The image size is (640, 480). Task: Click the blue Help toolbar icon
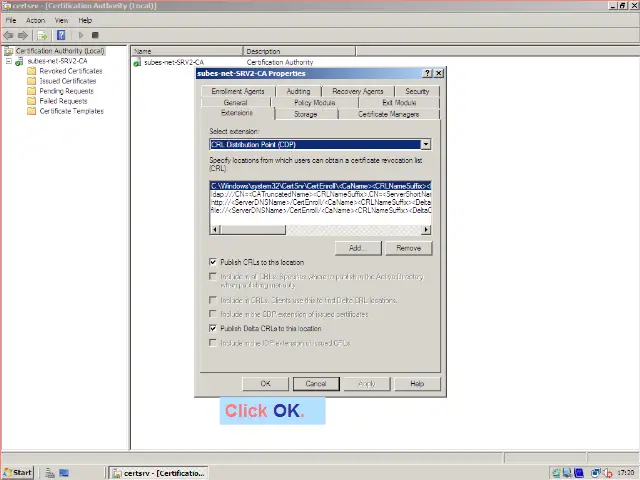(62, 35)
